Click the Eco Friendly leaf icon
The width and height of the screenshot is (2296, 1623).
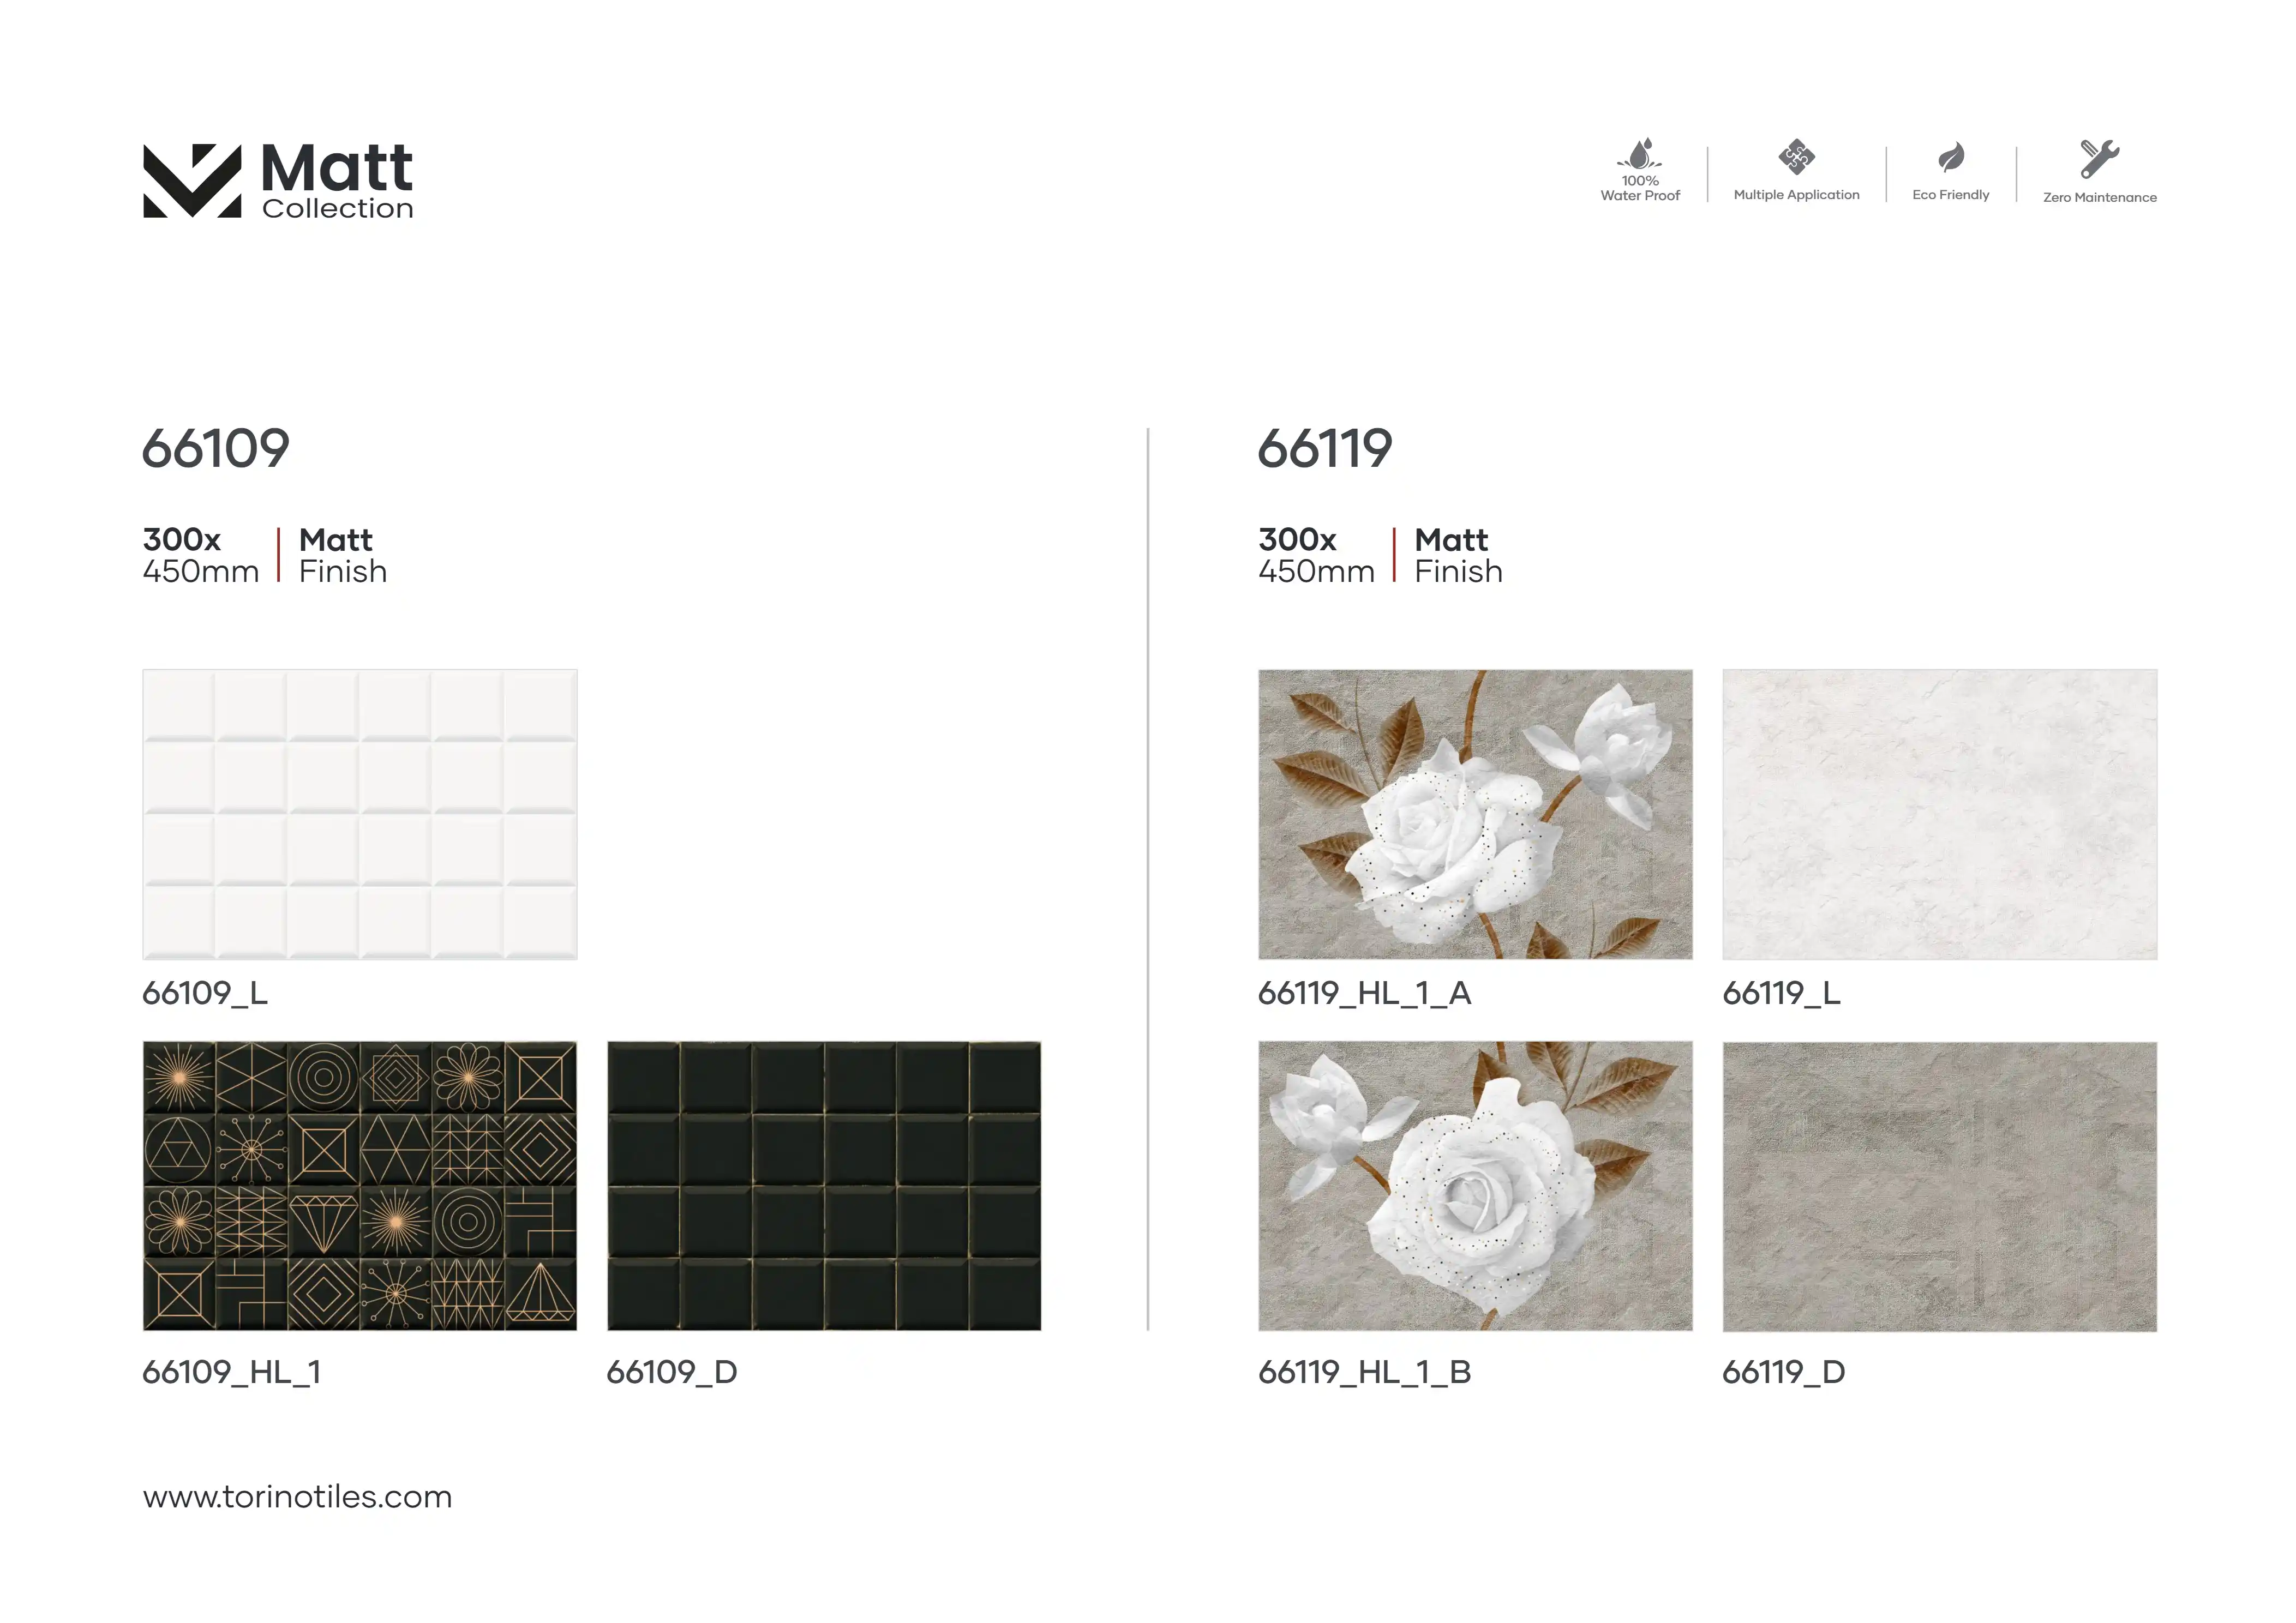tap(1950, 157)
